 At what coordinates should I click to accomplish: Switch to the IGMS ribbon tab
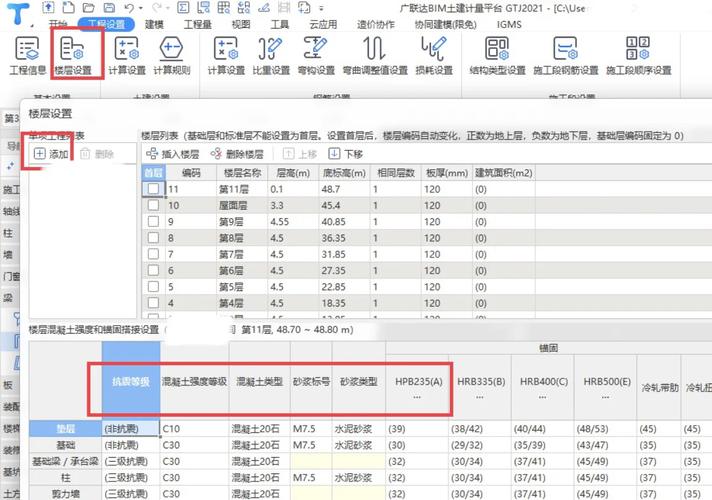[509, 25]
